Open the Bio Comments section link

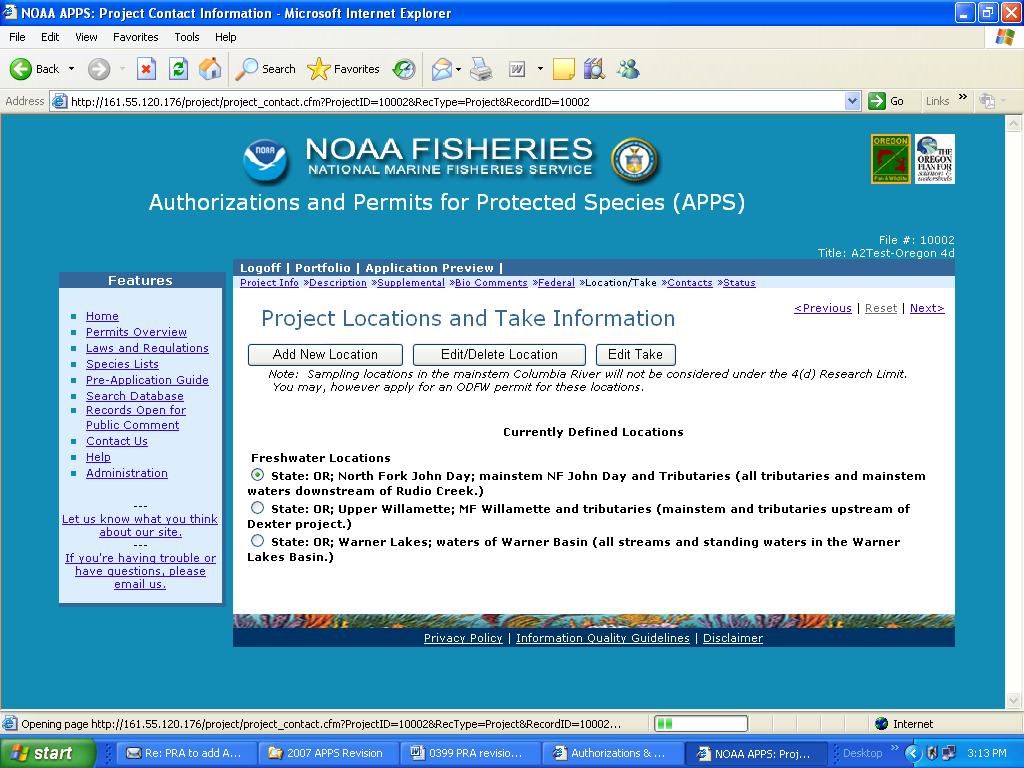tap(491, 283)
